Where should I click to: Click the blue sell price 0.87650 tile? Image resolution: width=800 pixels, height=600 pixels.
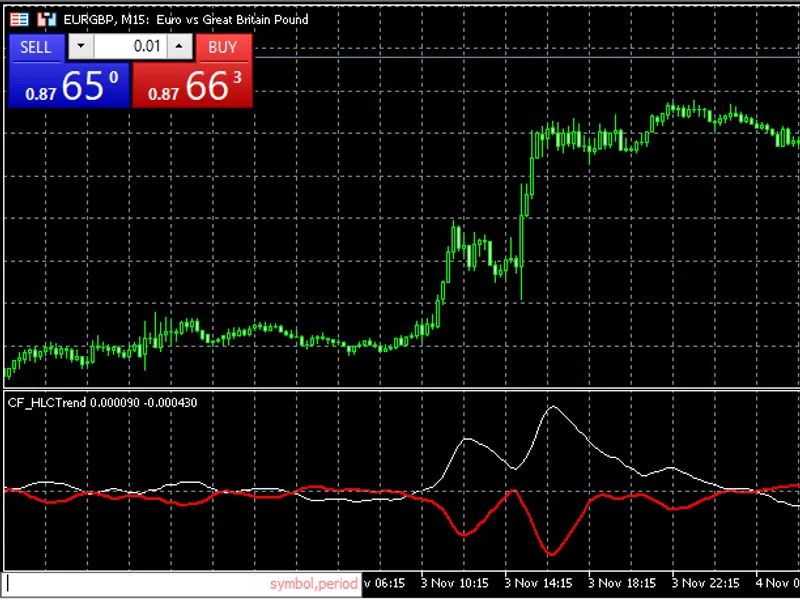[x=69, y=85]
